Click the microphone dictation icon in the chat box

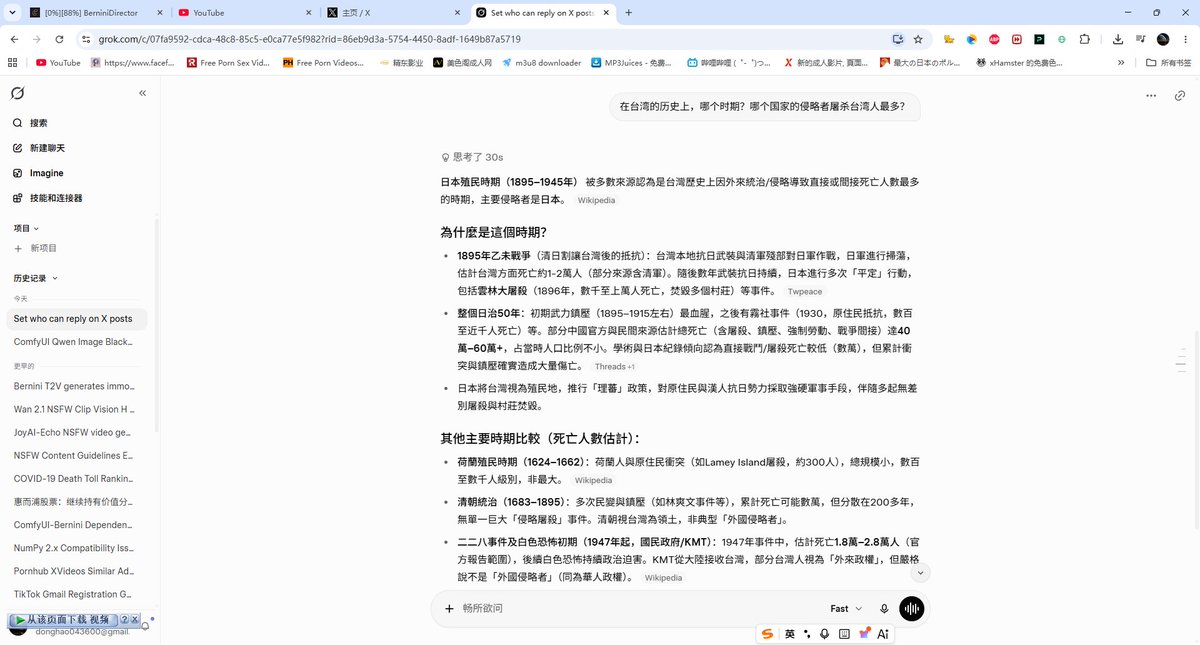pyautogui.click(x=884, y=608)
